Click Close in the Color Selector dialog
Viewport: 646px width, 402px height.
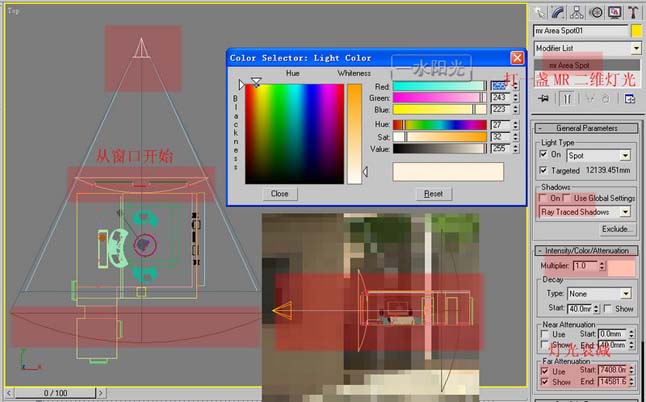tap(280, 194)
